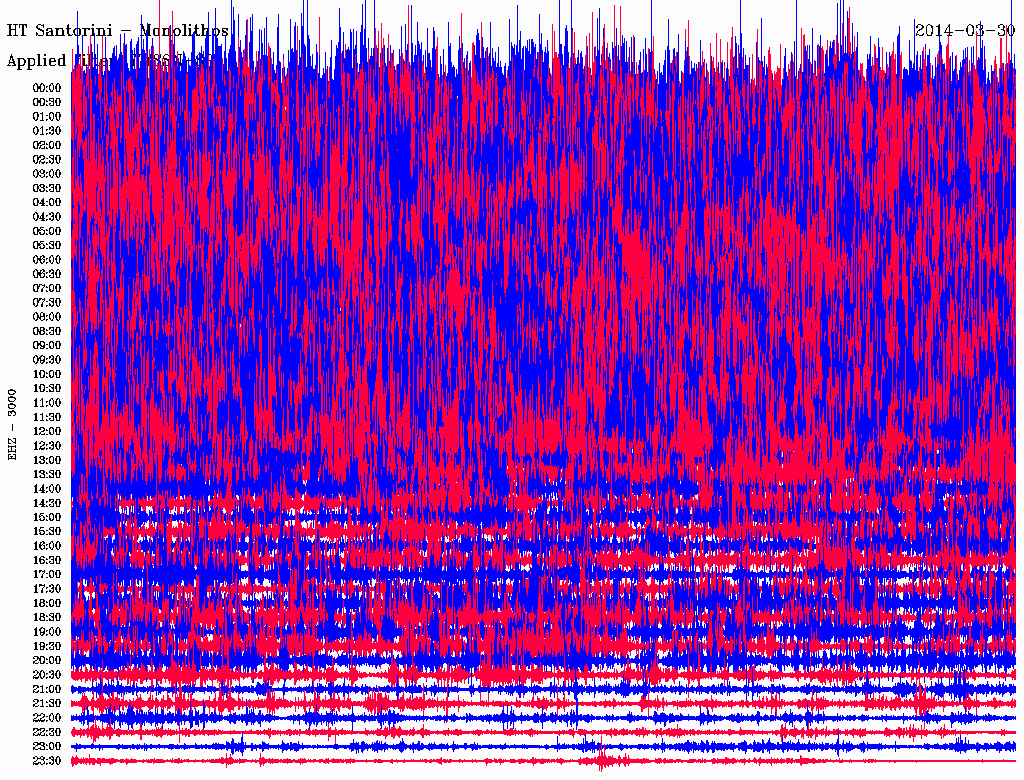Viewport: 1024px width, 780px height.
Task: Click the vertical EHZ - 3000 axis label
Action: tap(13, 425)
